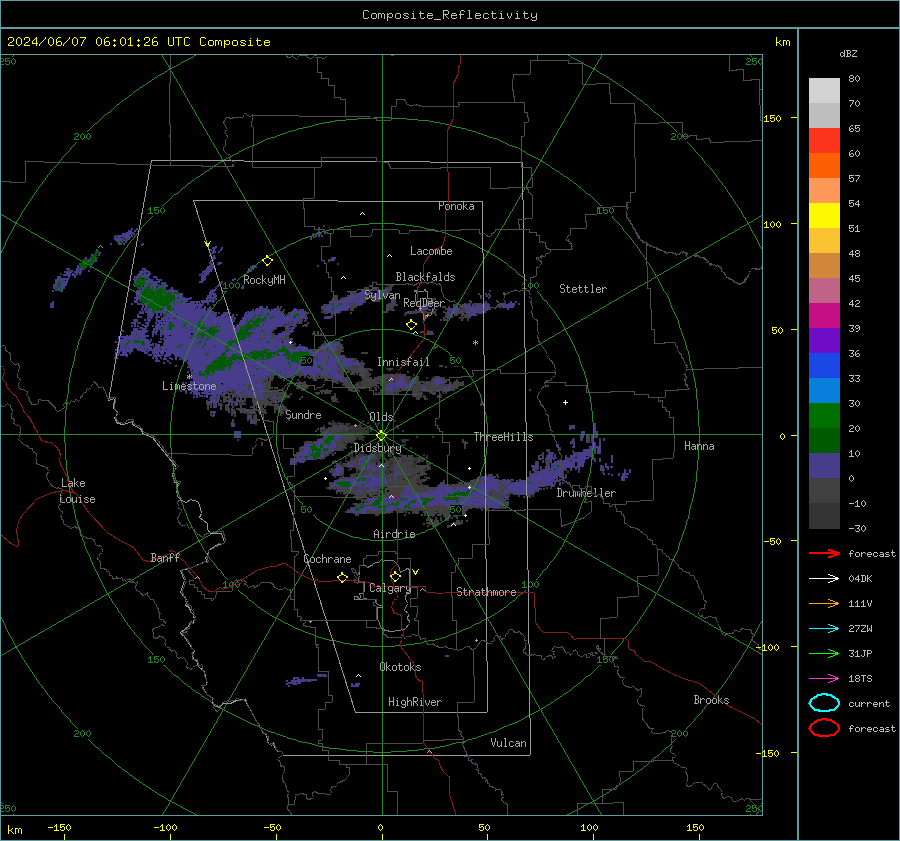Pick the bright green 20-30 dBZ swatch

coord(824,416)
